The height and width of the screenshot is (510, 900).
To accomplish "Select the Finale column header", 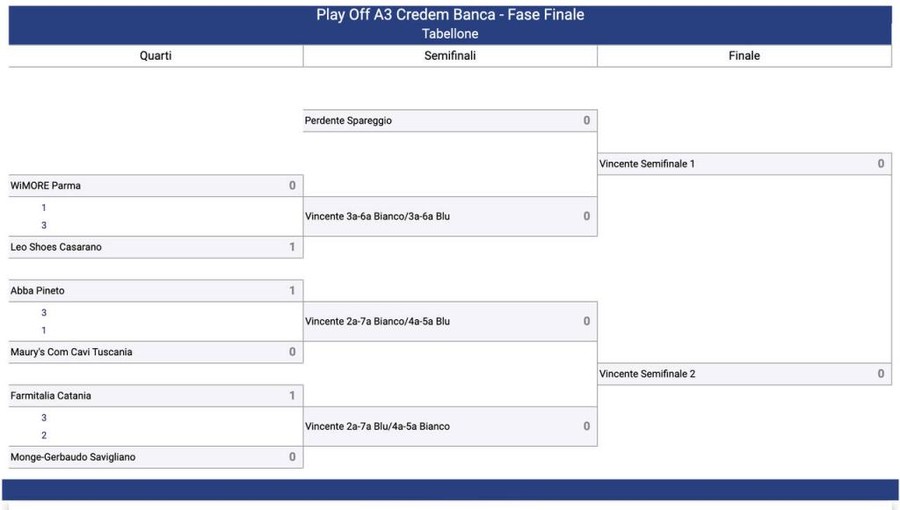I will (x=744, y=56).
